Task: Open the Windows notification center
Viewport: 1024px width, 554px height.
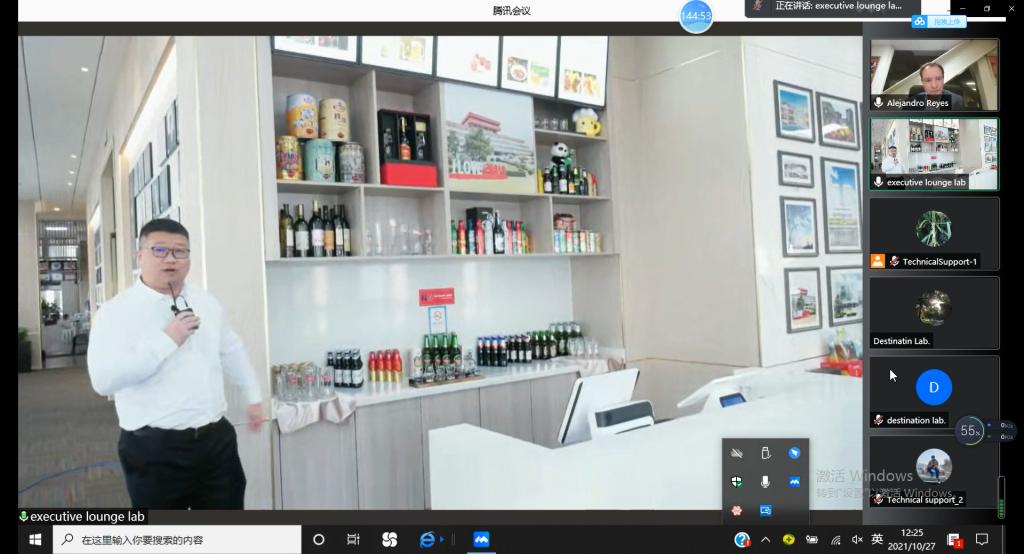Action: pos(982,540)
